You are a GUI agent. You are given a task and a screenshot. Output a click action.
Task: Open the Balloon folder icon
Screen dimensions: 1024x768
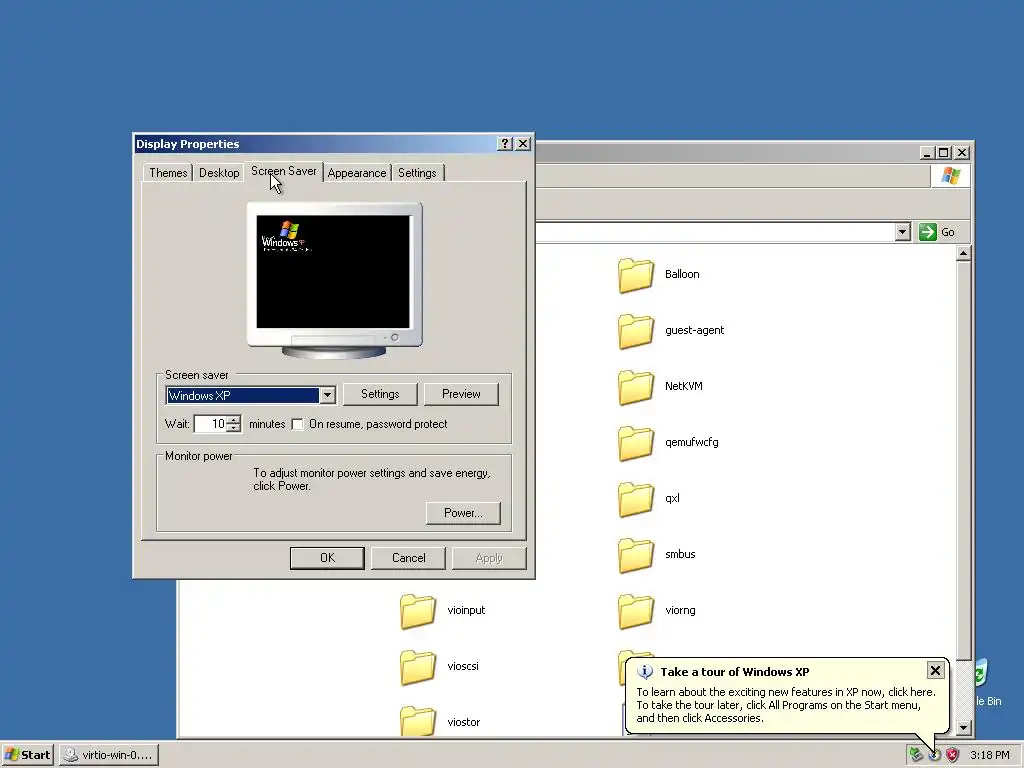point(635,275)
